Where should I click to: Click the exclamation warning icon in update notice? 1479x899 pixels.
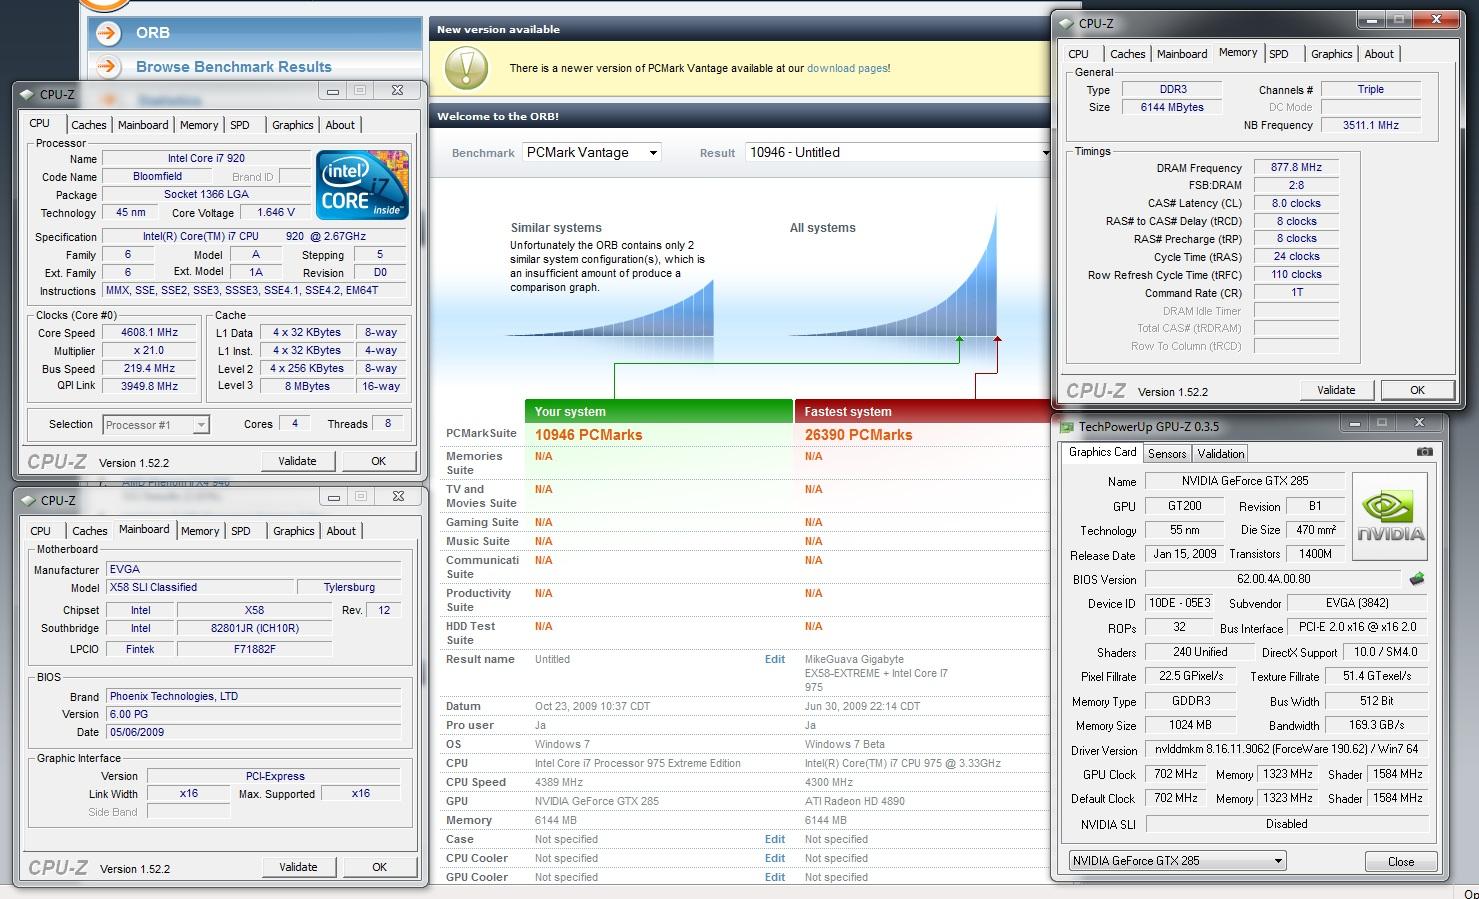coord(465,69)
